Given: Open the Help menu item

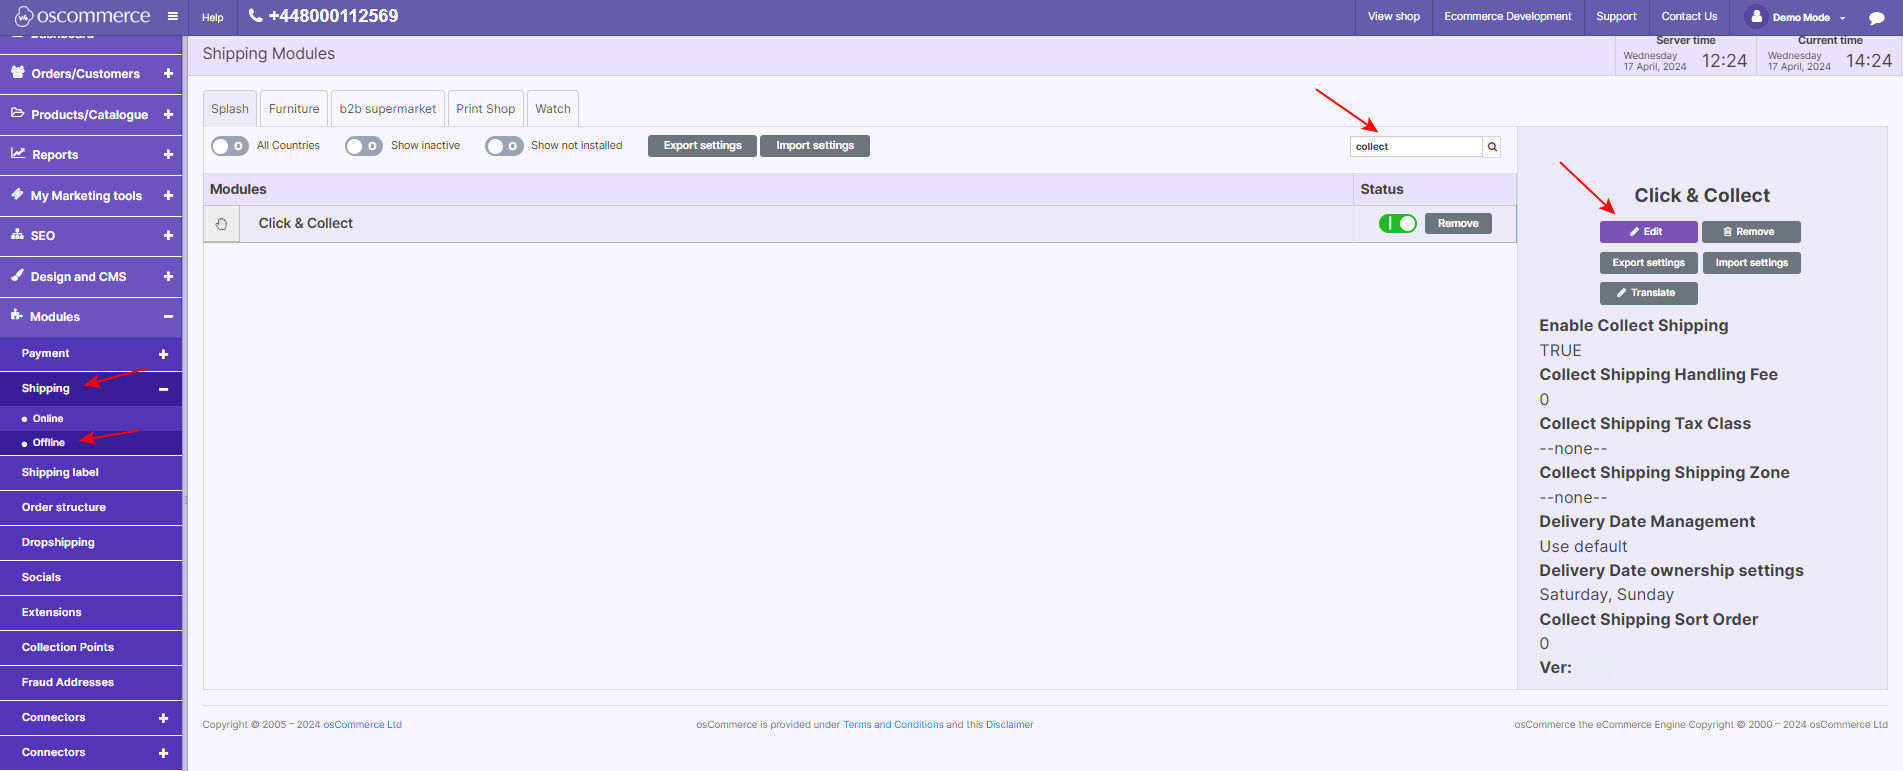Looking at the screenshot, I should (213, 17).
